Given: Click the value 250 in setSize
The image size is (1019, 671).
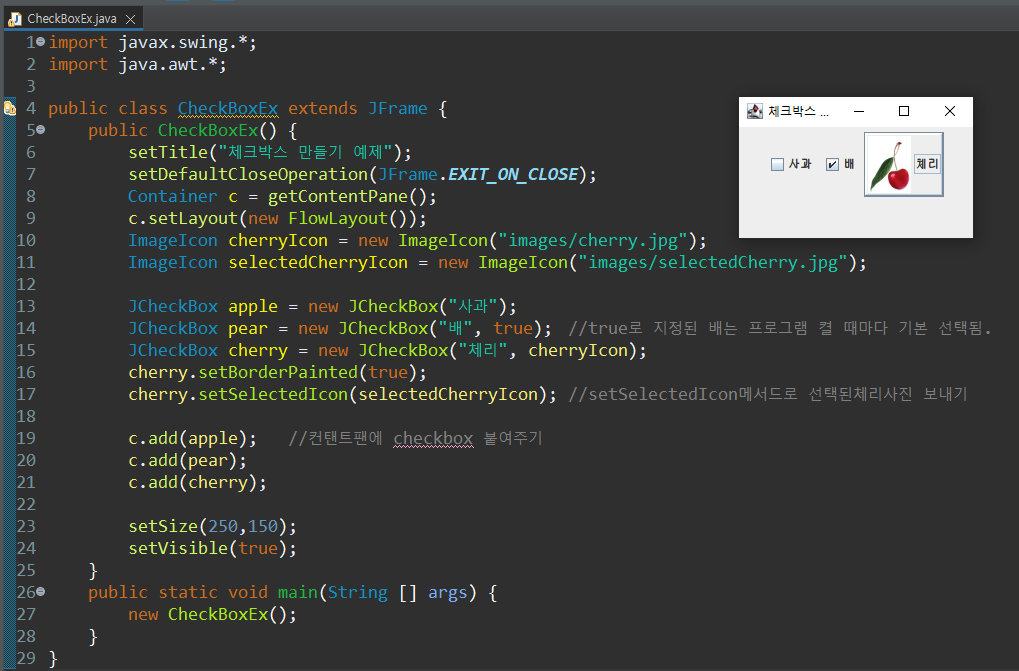Looking at the screenshot, I should (x=223, y=526).
